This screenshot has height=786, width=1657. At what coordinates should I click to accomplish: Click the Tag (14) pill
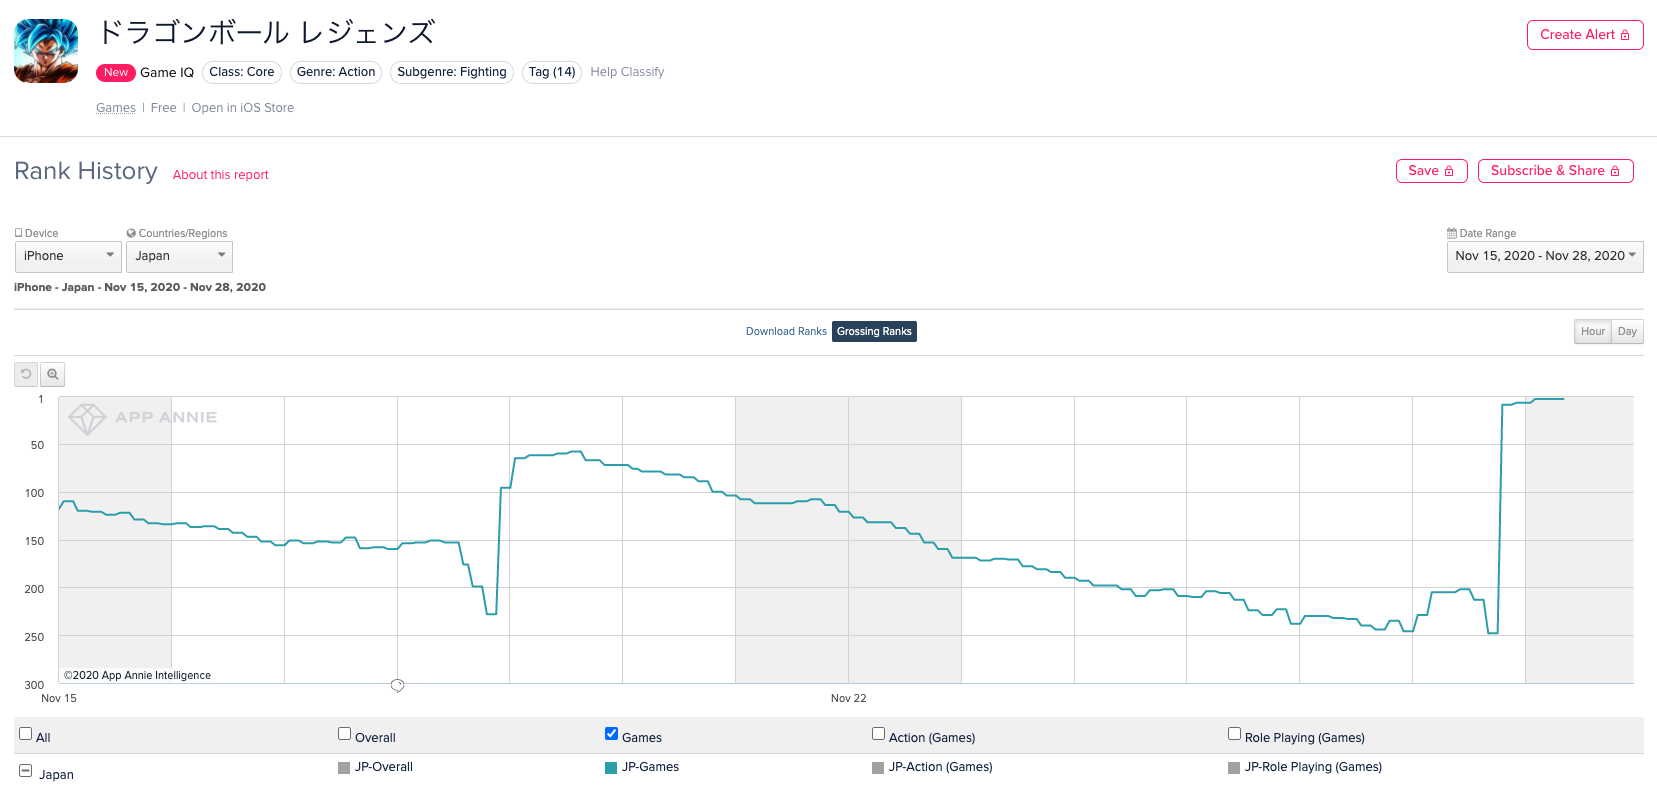[552, 72]
